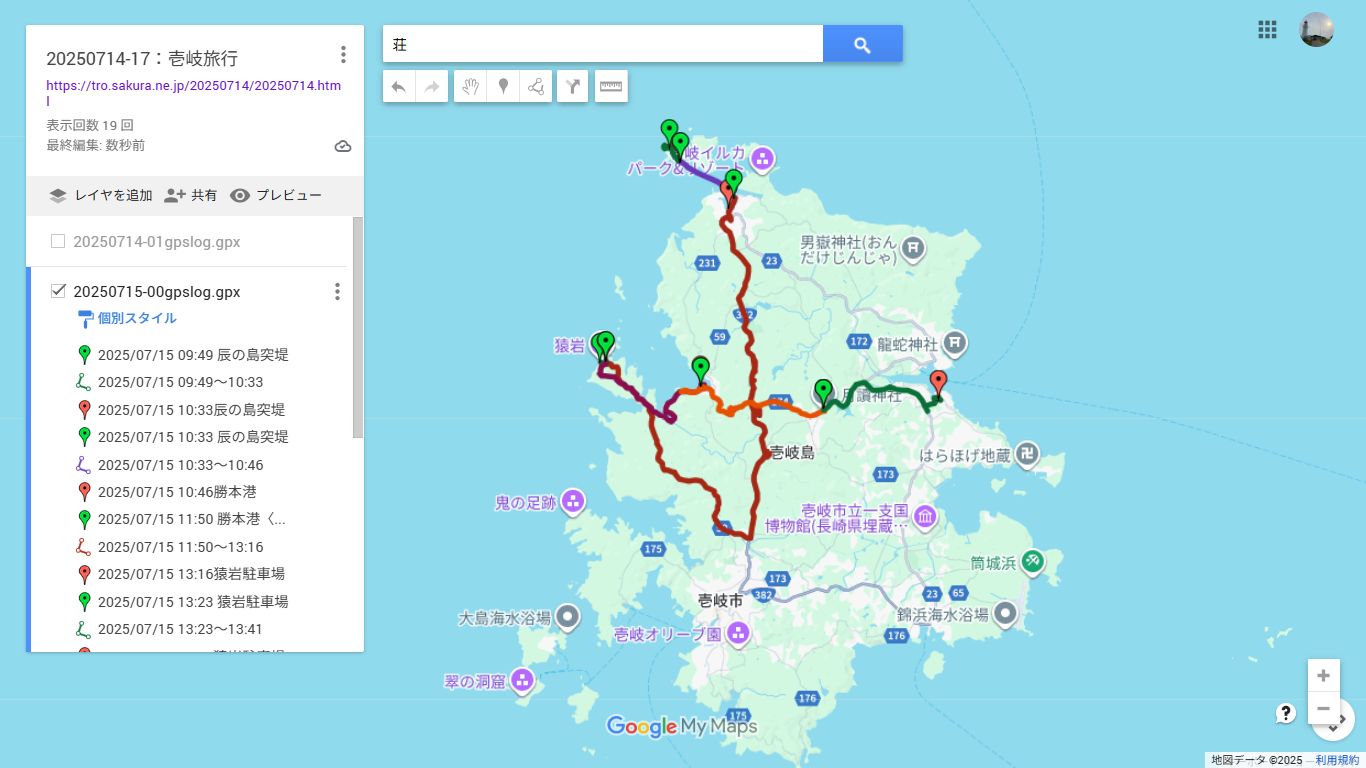Open 20250715-00gpslog.gpx layer options menu
Viewport: 1366px width, 768px height.
[337, 291]
